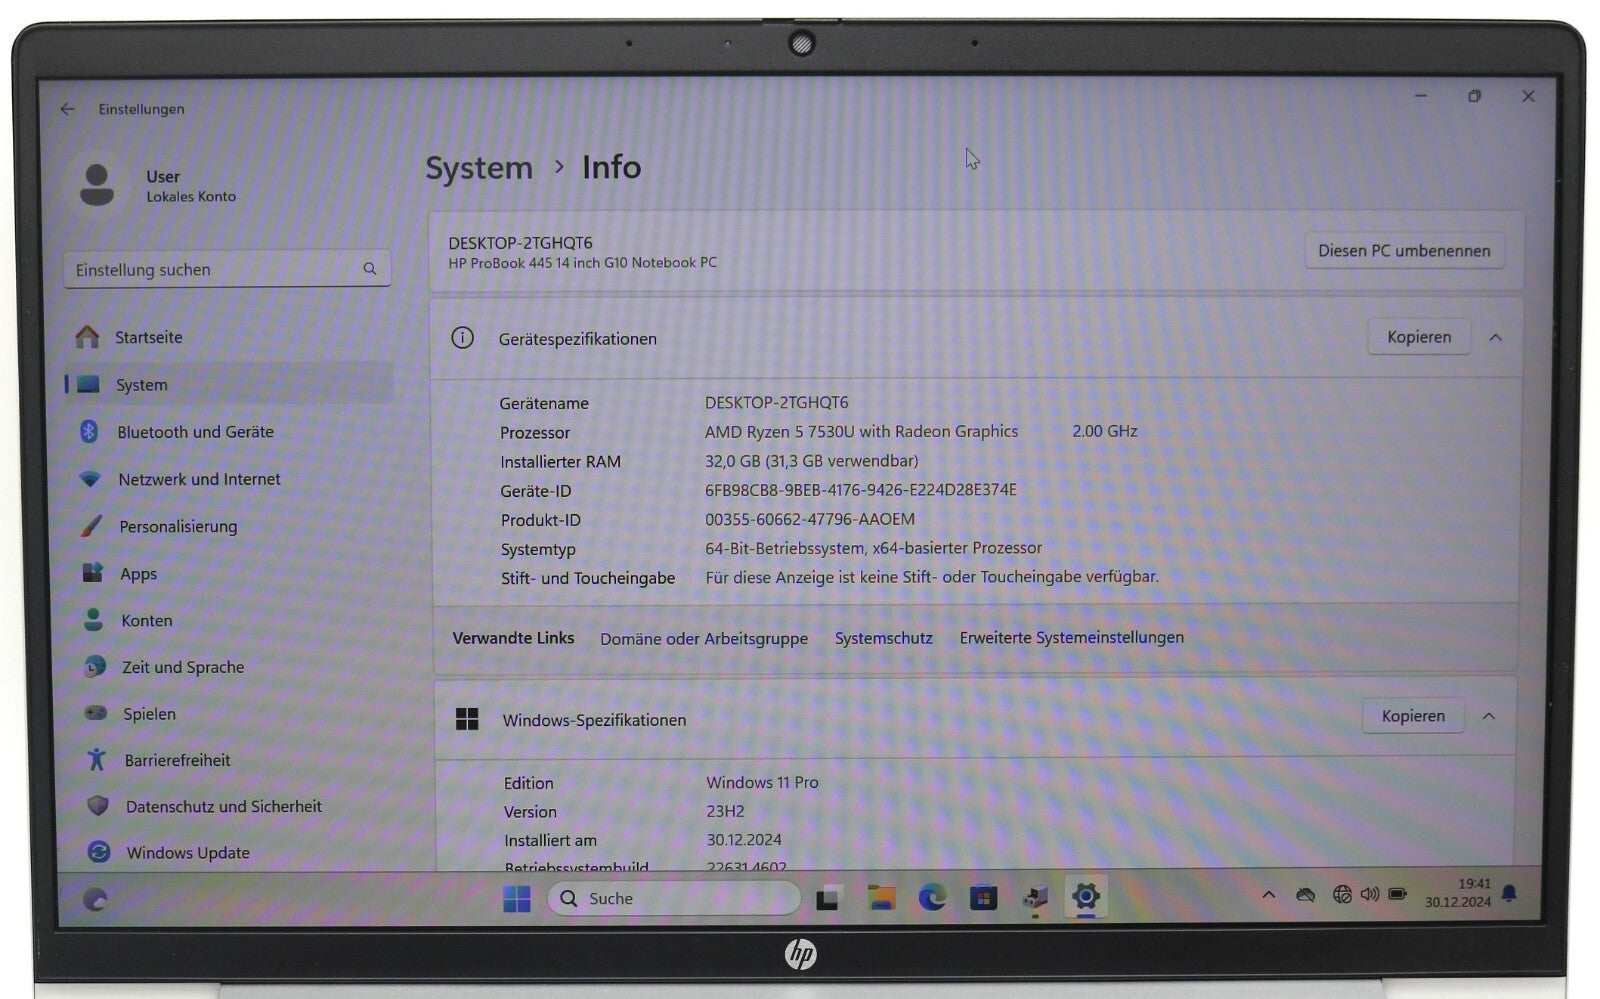Click the Zeit und Sprache globe icon
Viewport: 1600px width, 999px height.
coord(94,667)
